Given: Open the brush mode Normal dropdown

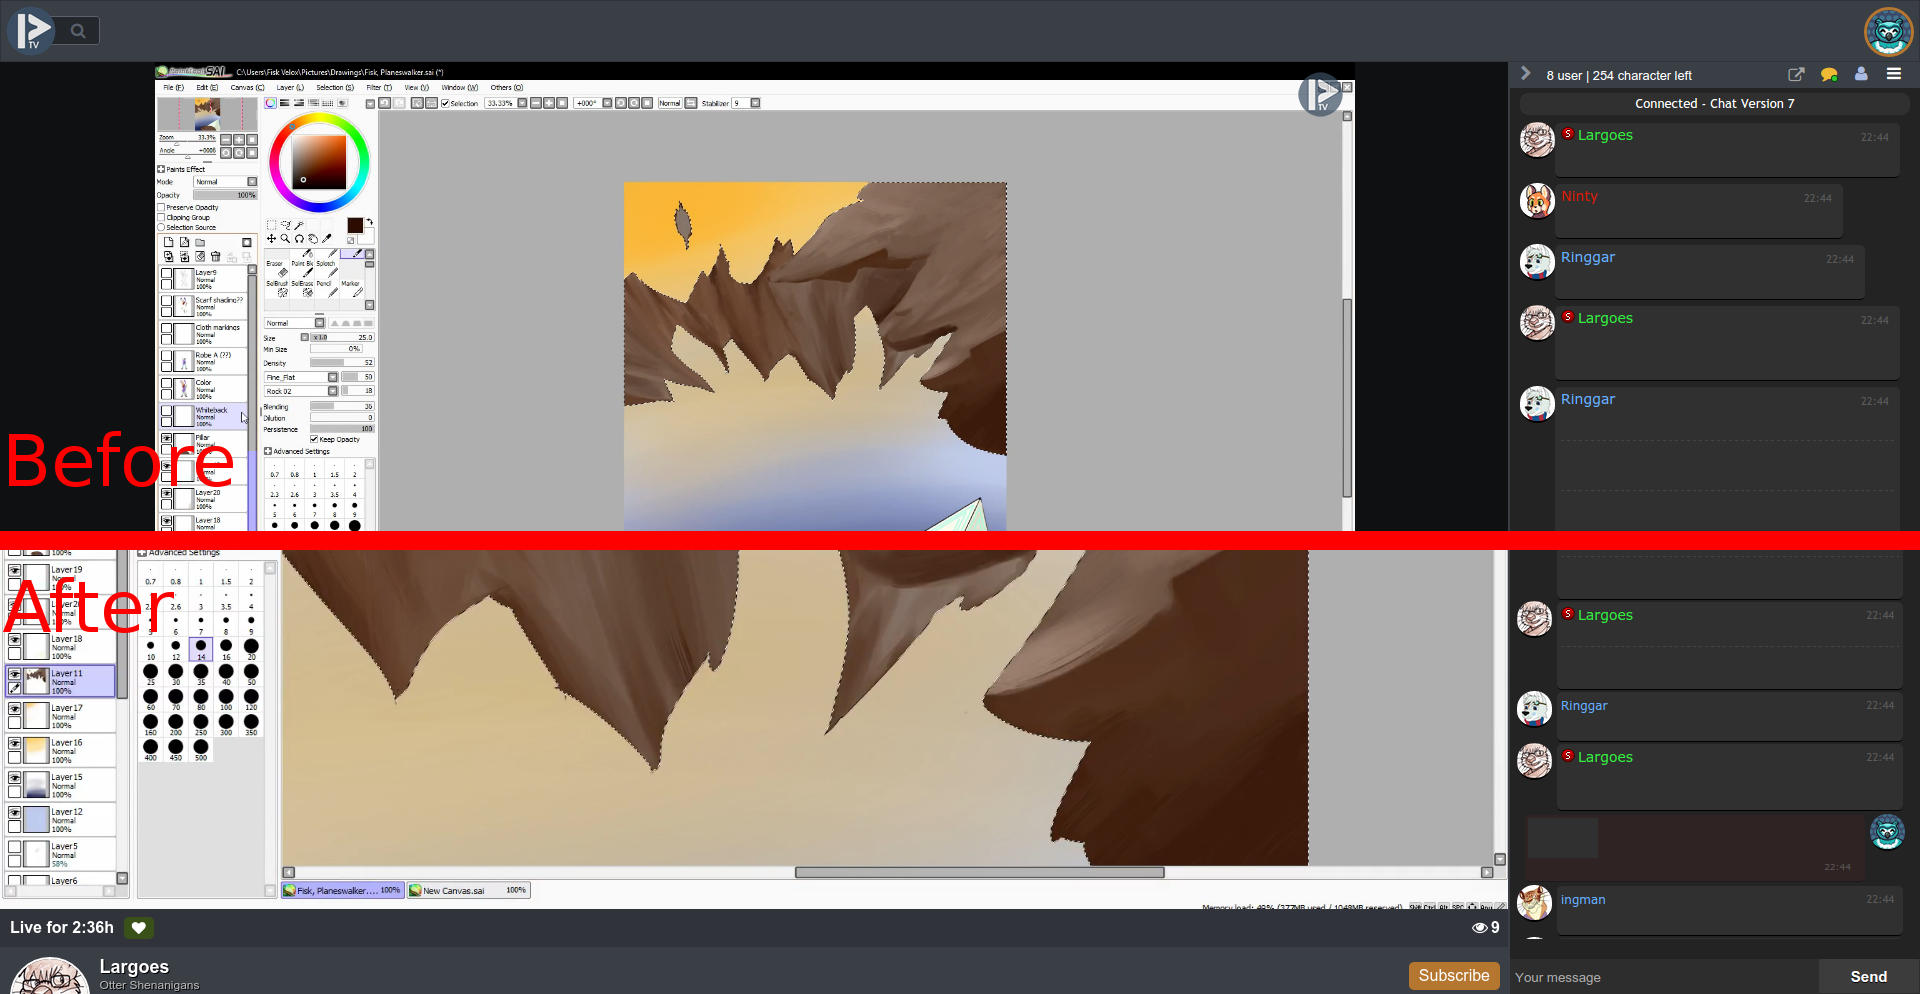Looking at the screenshot, I should pyautogui.click(x=295, y=323).
